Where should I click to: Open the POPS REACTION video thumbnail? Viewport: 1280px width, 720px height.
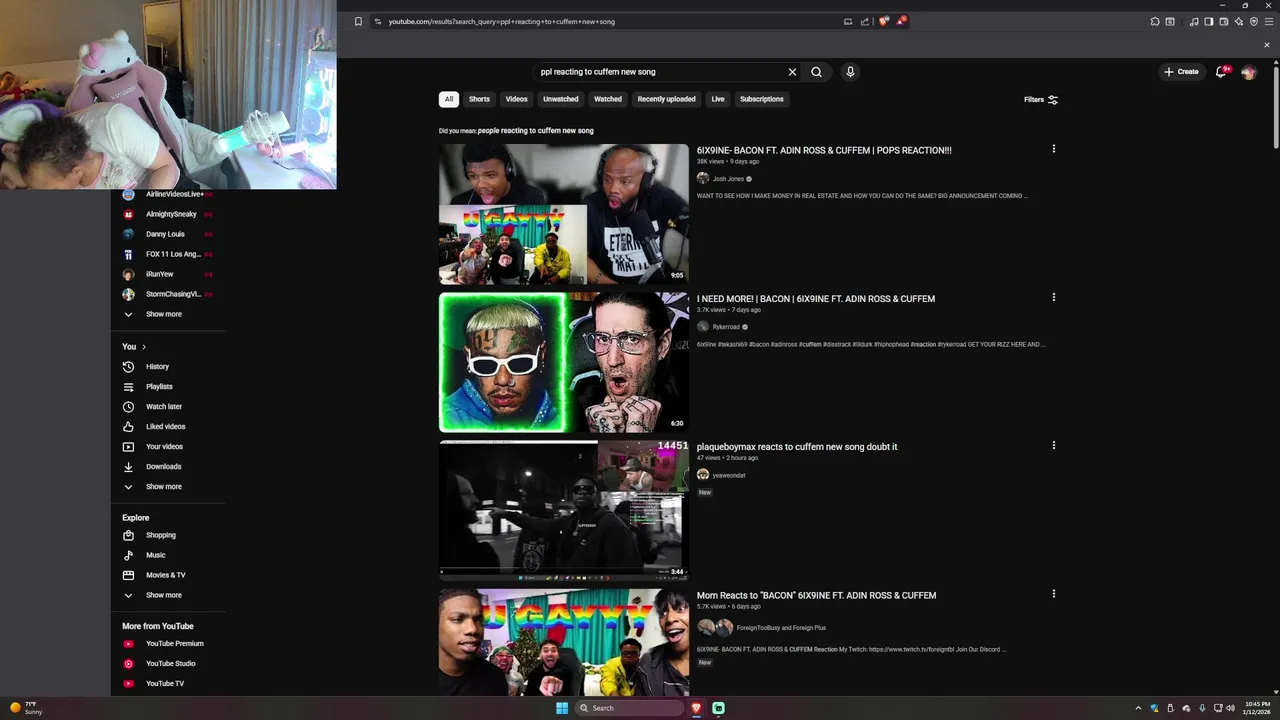[x=564, y=214]
